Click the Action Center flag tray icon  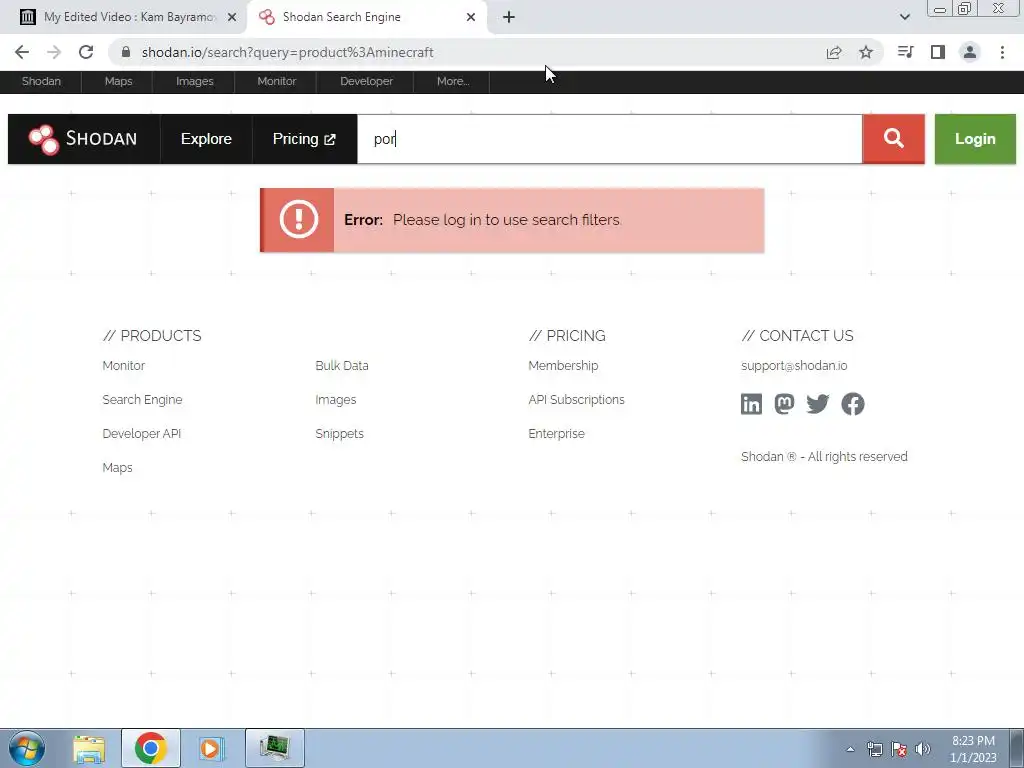coord(899,749)
